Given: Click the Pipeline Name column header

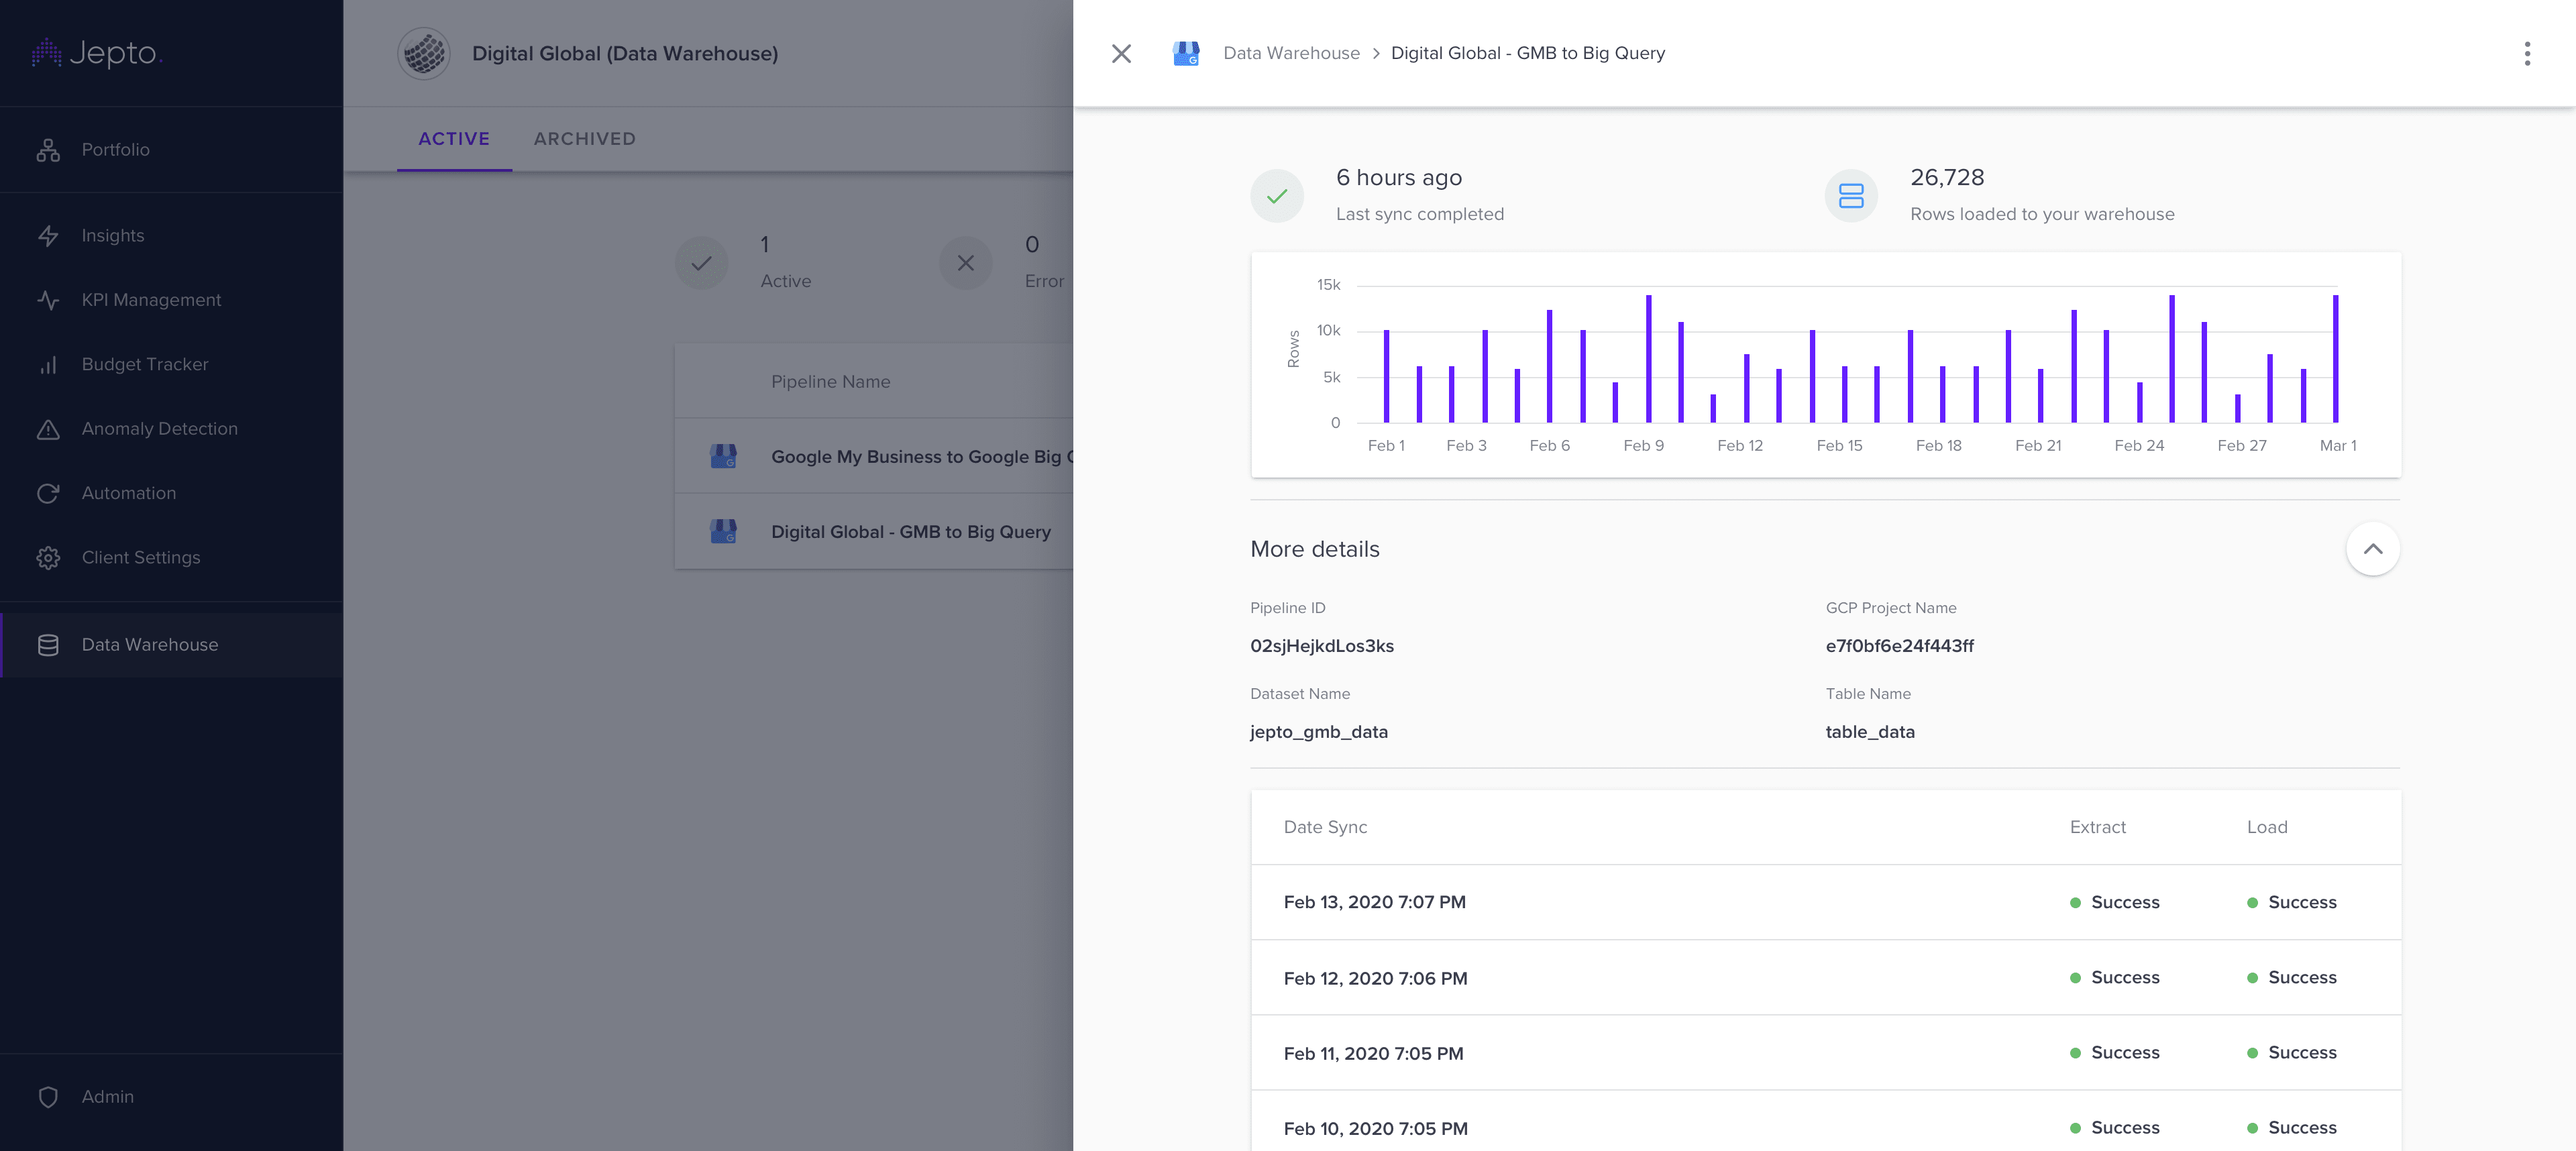Looking at the screenshot, I should (830, 382).
